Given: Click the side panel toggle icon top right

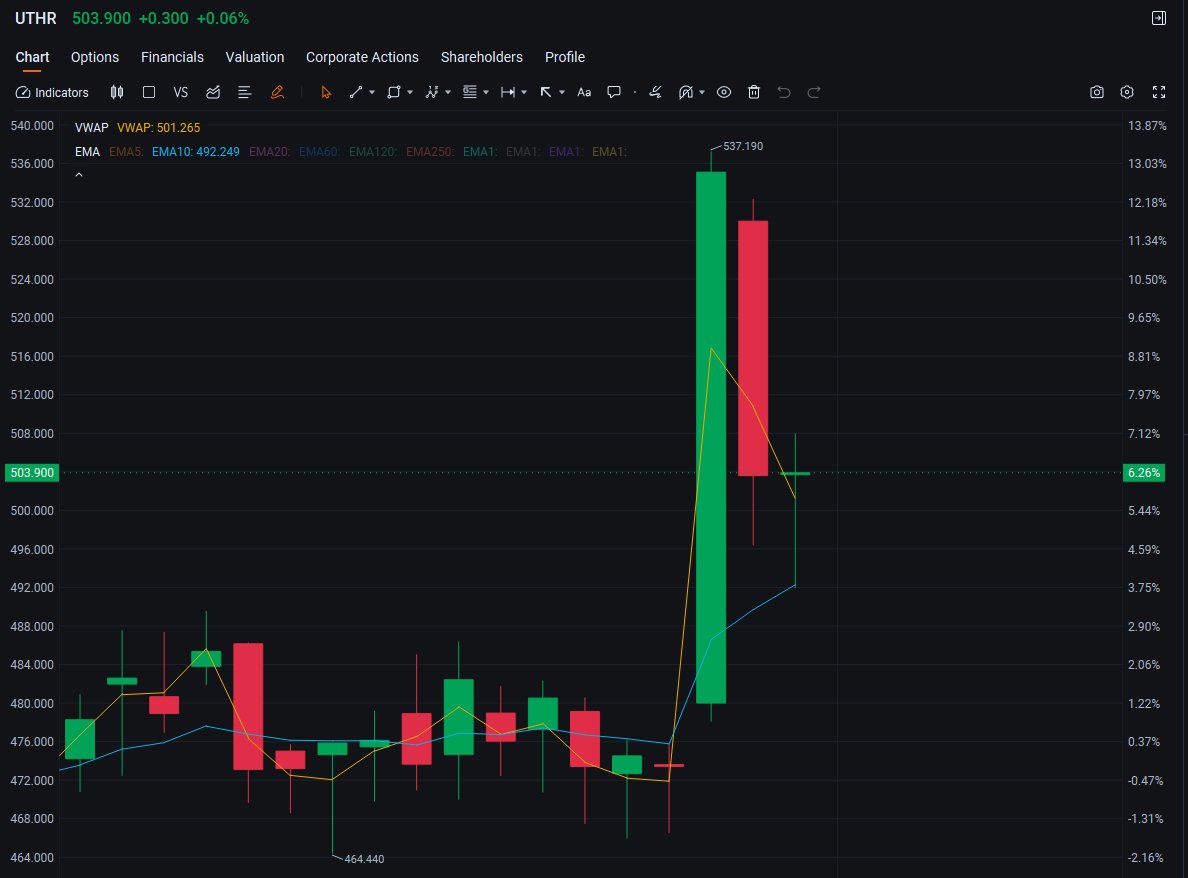Looking at the screenshot, I should click(x=1158, y=18).
